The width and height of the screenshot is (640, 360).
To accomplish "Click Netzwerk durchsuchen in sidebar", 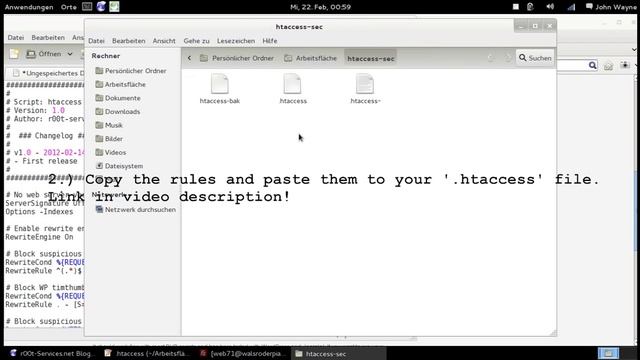I will [136, 209].
